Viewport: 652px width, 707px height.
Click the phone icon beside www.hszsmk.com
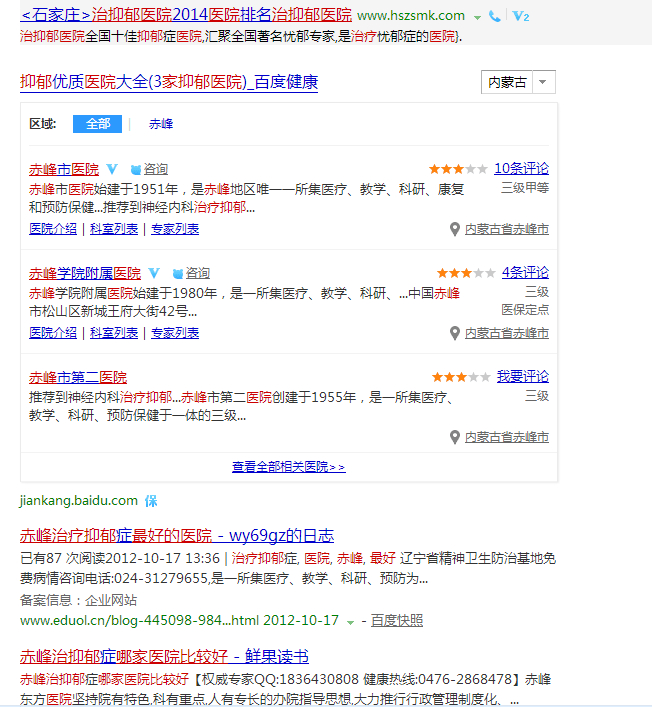point(495,17)
